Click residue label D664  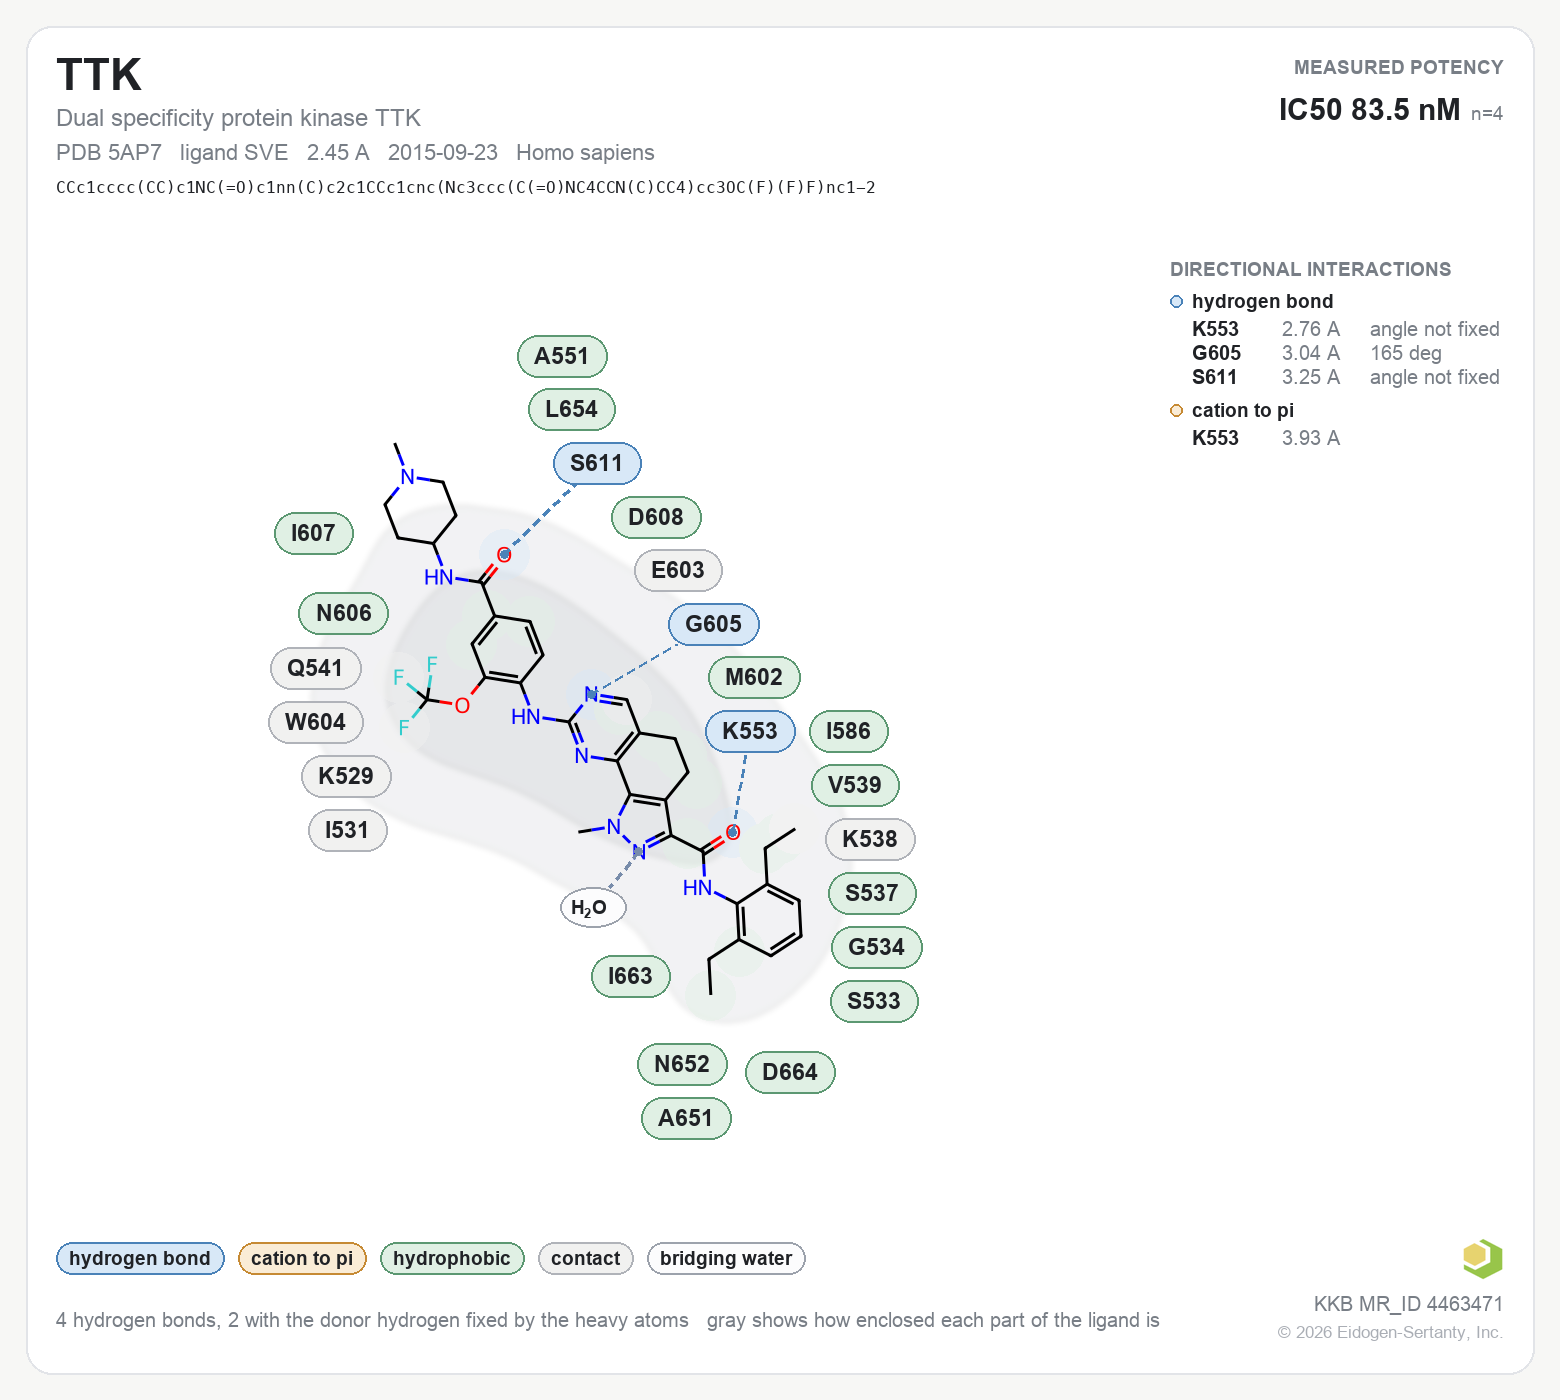coord(790,1072)
